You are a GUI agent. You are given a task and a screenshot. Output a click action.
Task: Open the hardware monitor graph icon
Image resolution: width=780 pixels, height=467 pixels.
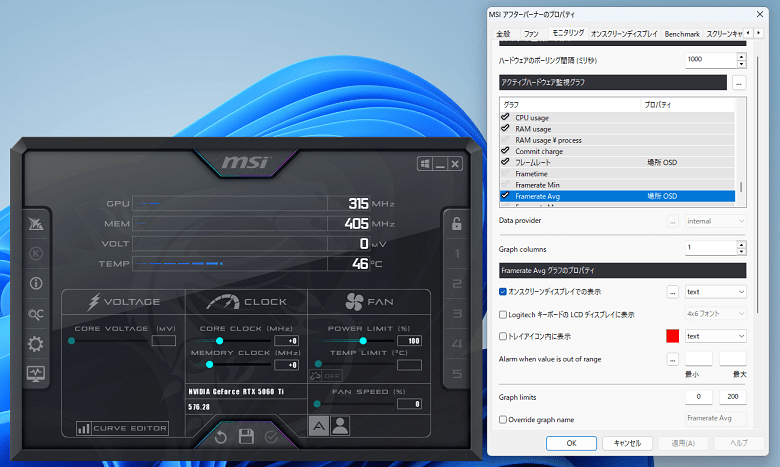point(36,373)
